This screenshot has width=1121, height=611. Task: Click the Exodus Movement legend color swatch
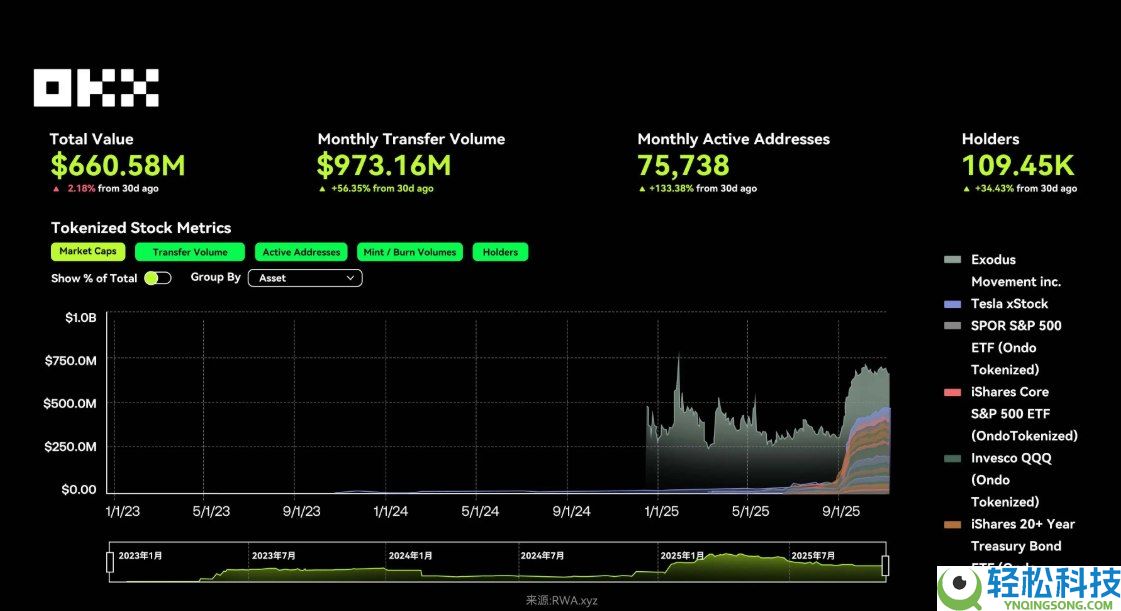click(x=952, y=260)
